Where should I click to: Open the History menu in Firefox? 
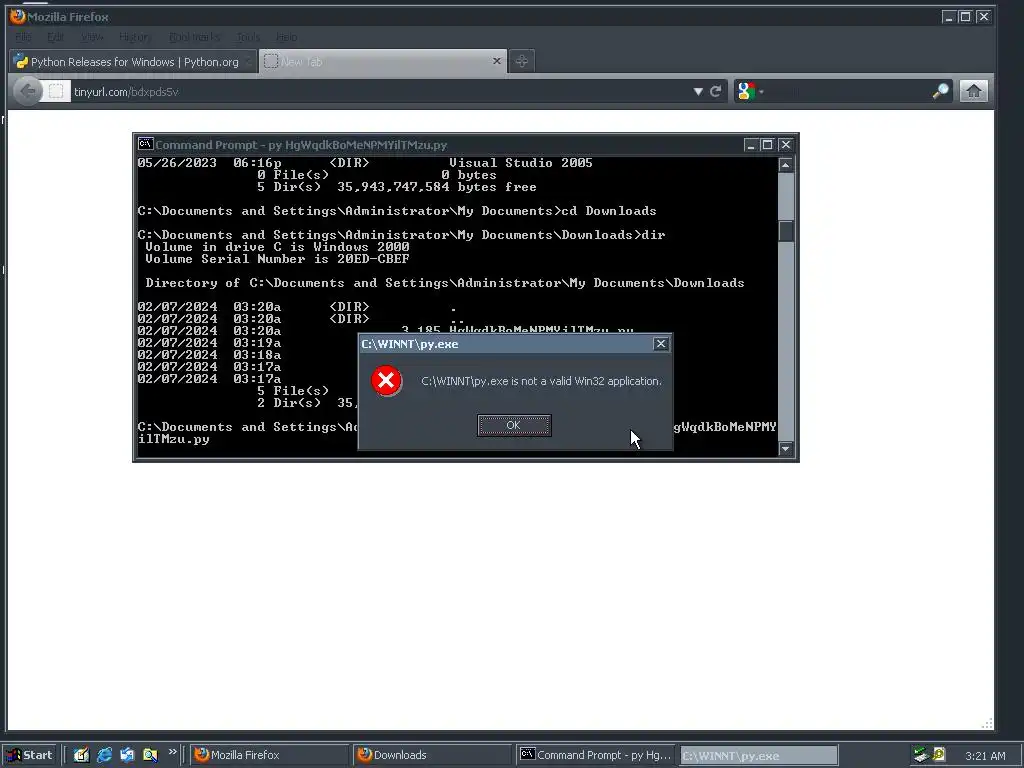135,37
